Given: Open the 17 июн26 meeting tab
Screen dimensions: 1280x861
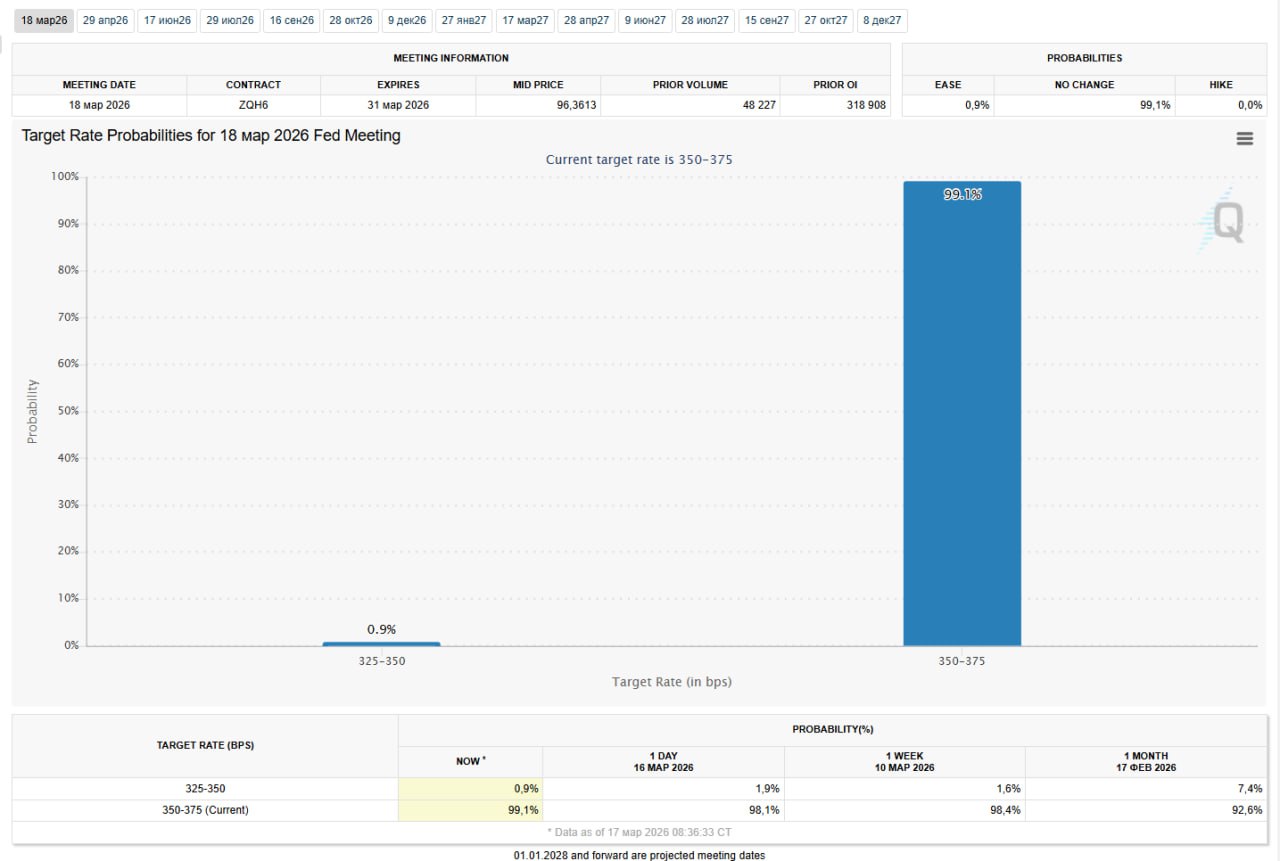Looking at the screenshot, I should (x=167, y=20).
